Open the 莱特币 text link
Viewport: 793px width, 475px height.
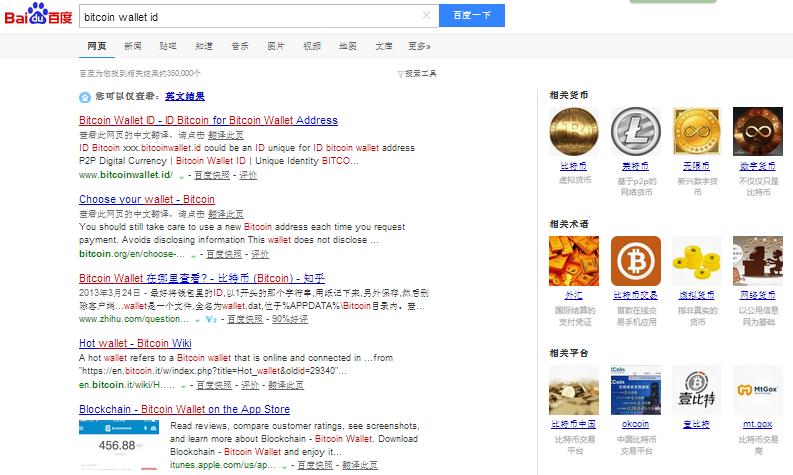pos(635,166)
